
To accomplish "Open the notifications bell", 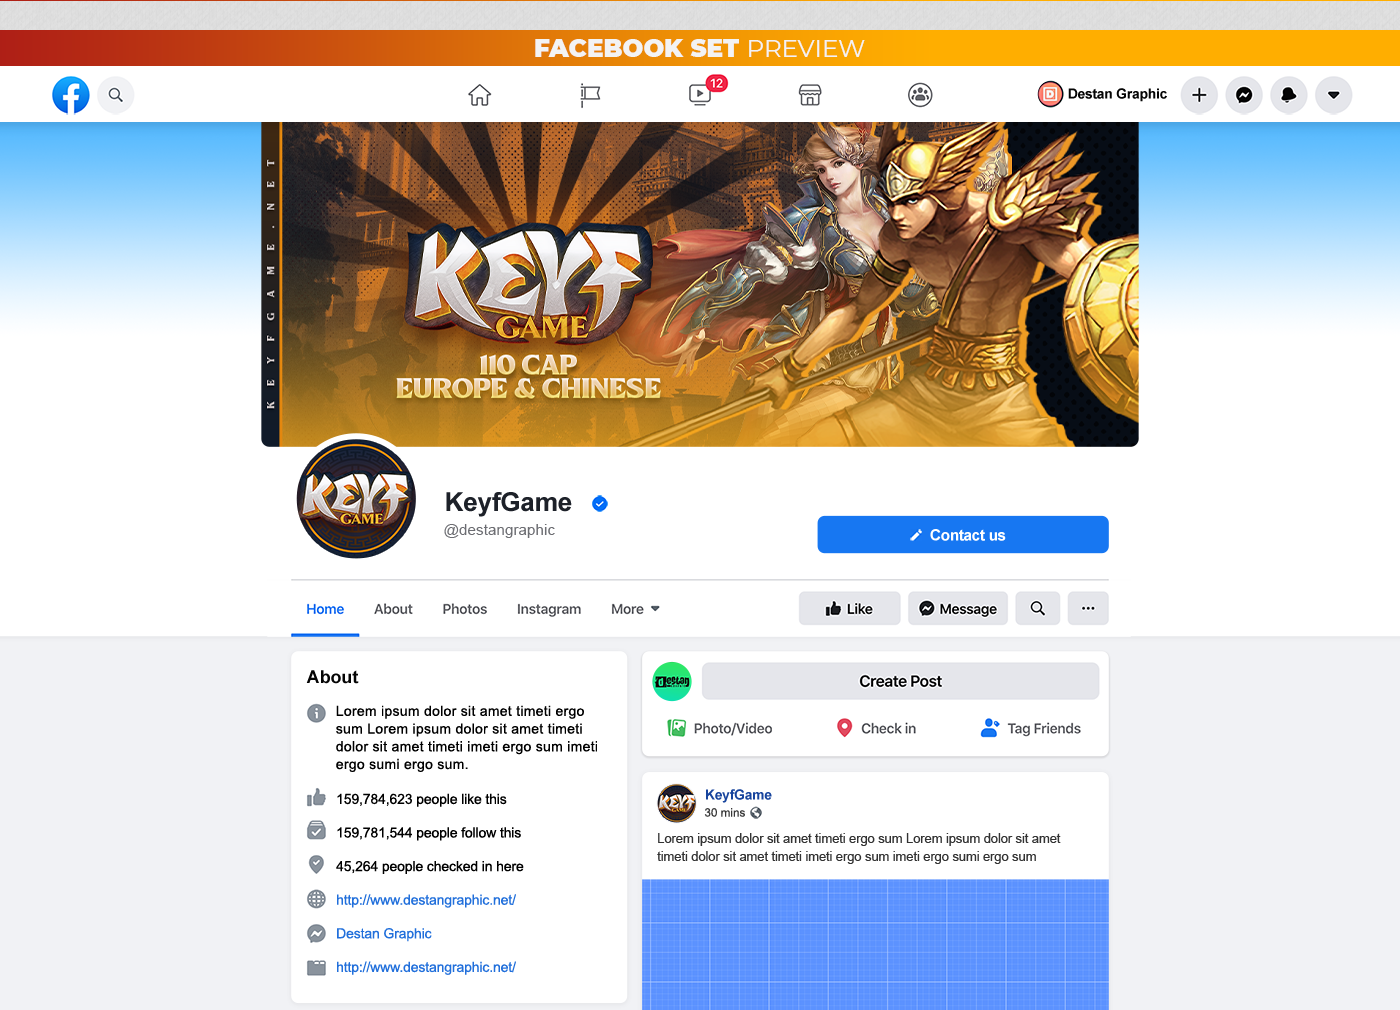I will [1289, 95].
